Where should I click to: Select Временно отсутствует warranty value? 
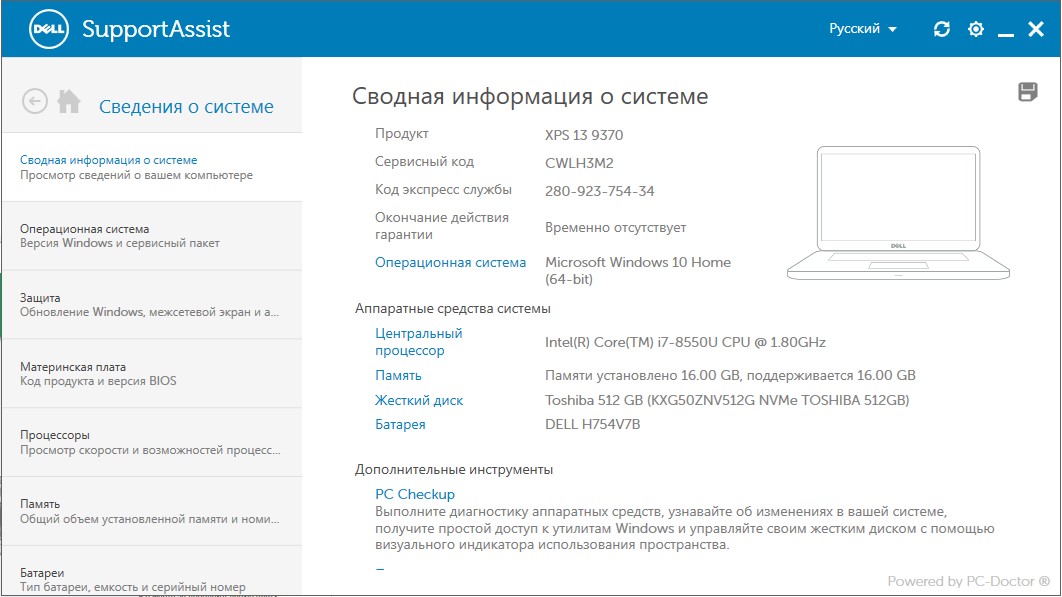coord(616,228)
